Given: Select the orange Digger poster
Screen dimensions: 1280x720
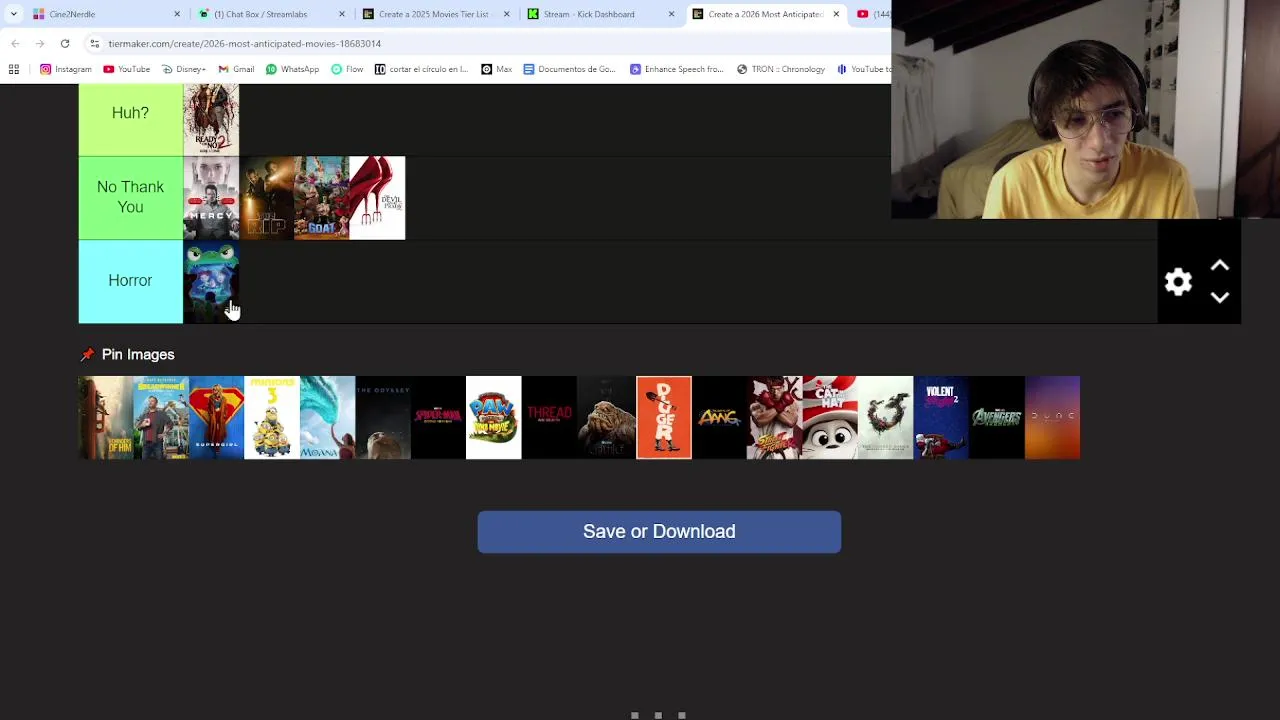Looking at the screenshot, I should coord(664,417).
